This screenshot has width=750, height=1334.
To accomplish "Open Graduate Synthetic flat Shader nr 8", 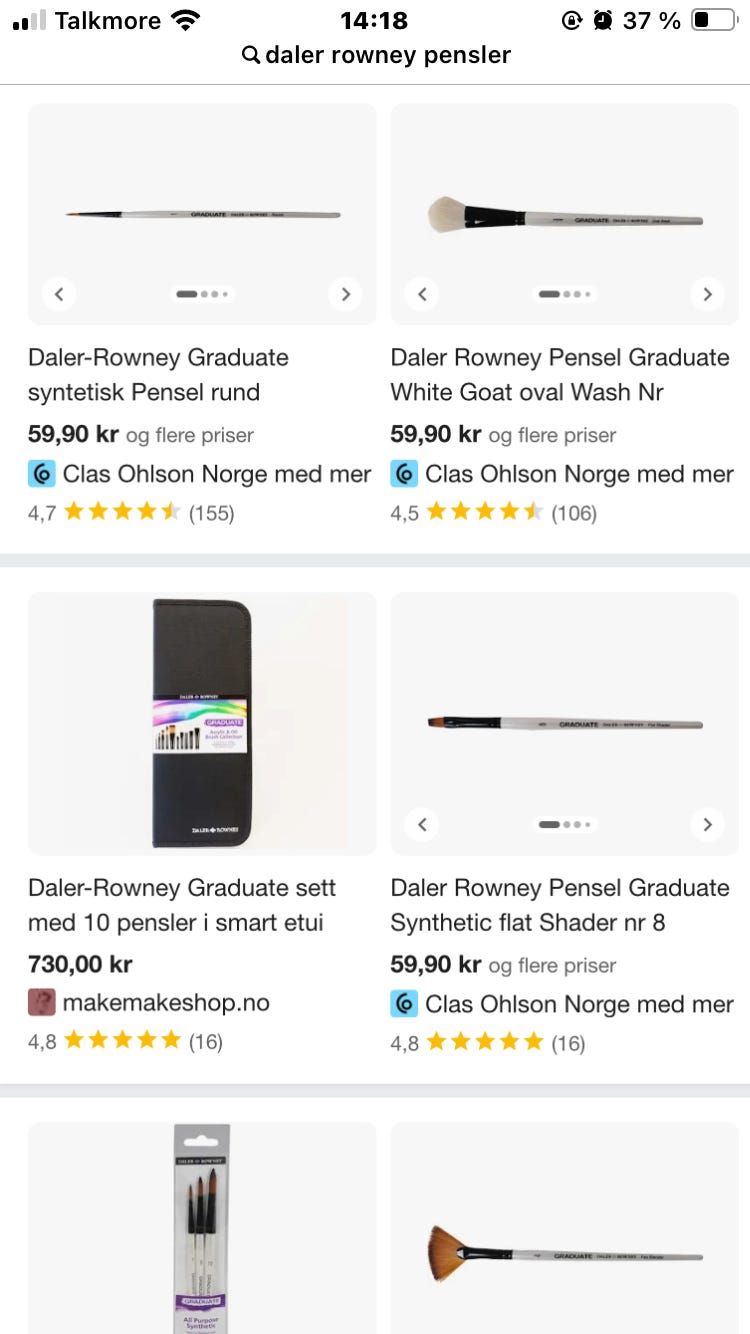I will 560,904.
